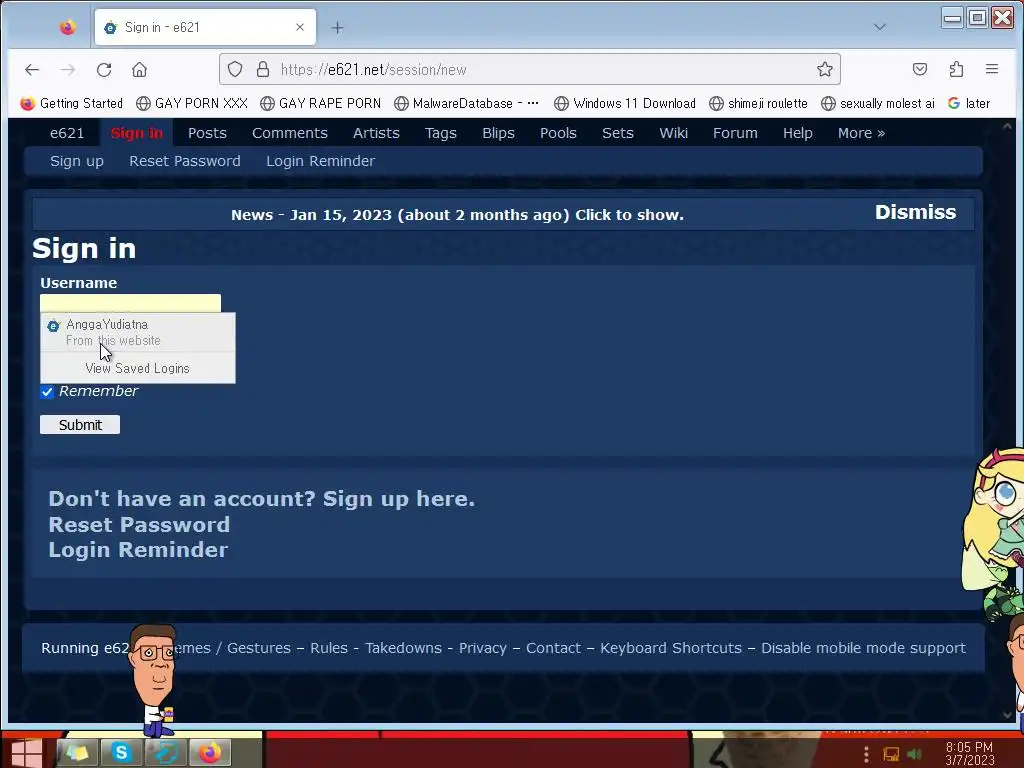
Task: Open the MalwareDatabase bookmark
Action: [466, 103]
